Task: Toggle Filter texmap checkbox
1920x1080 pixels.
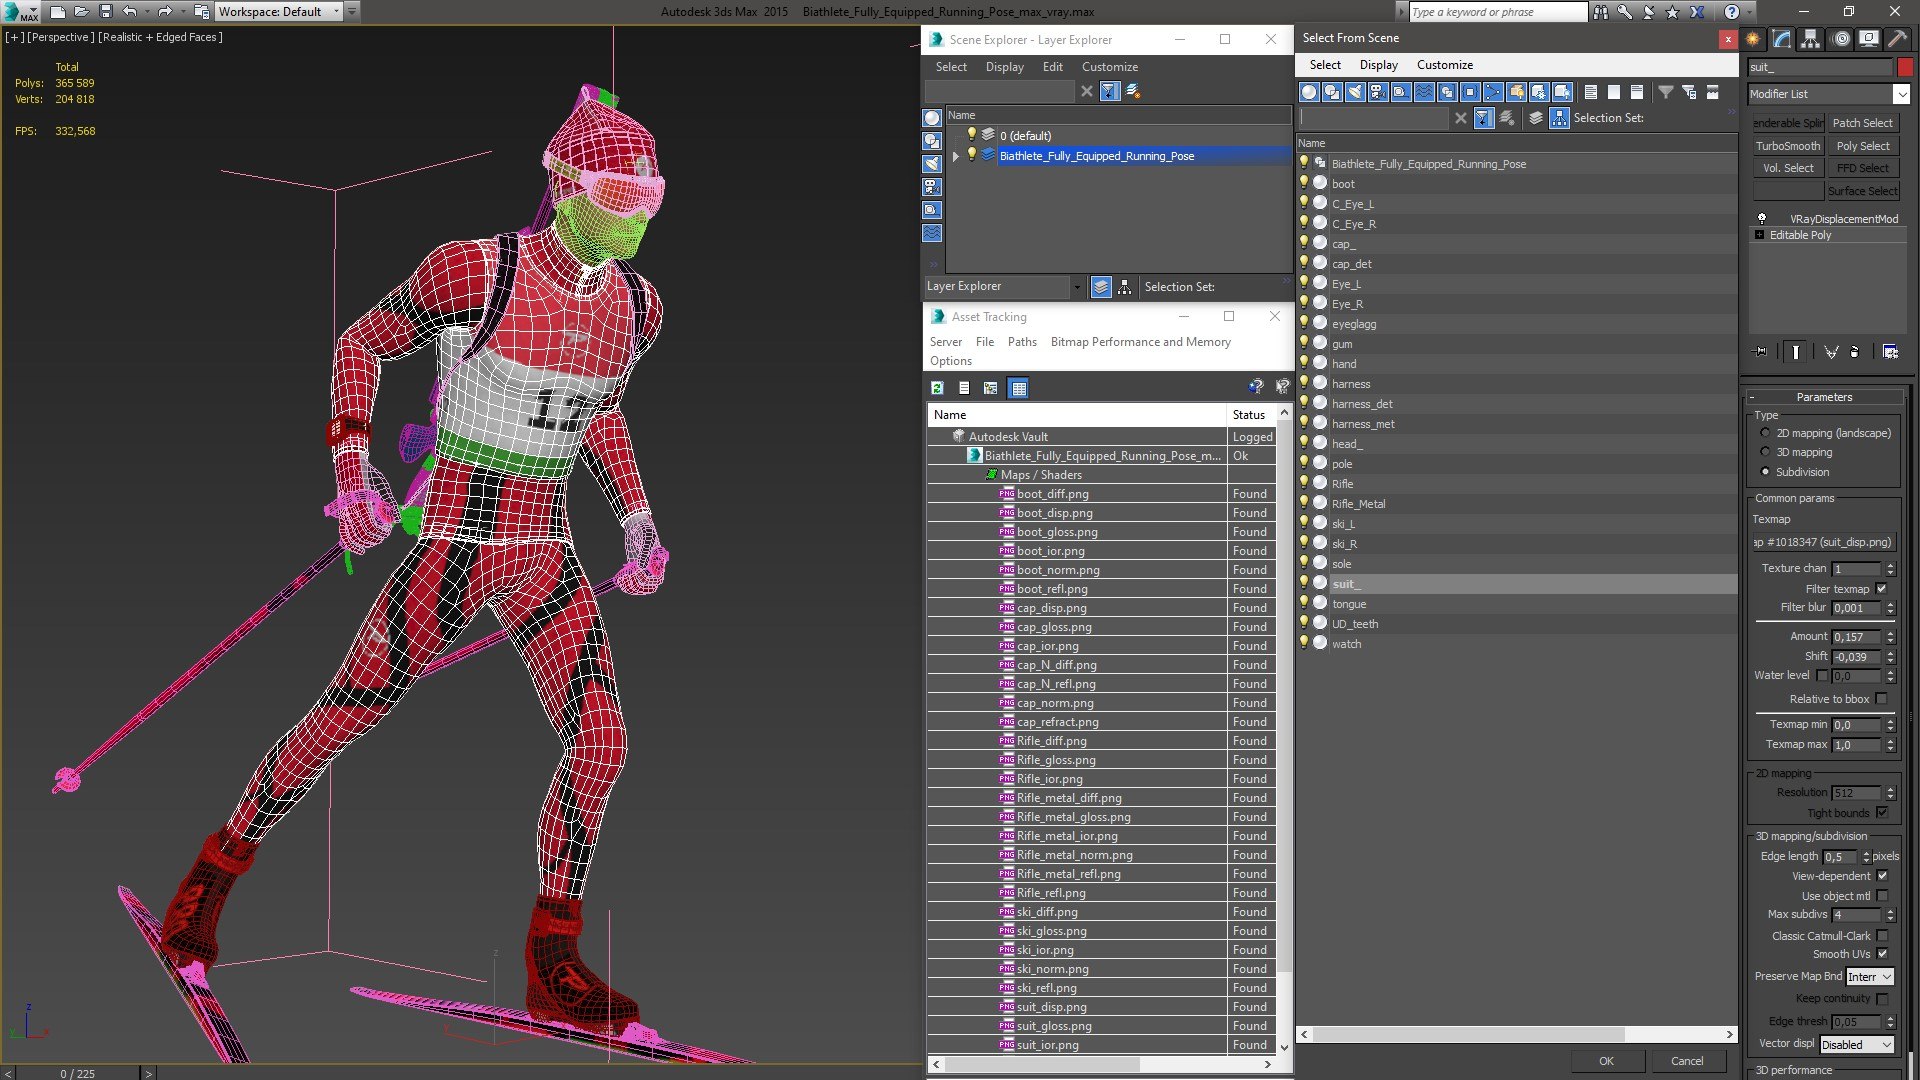Action: pos(1881,589)
